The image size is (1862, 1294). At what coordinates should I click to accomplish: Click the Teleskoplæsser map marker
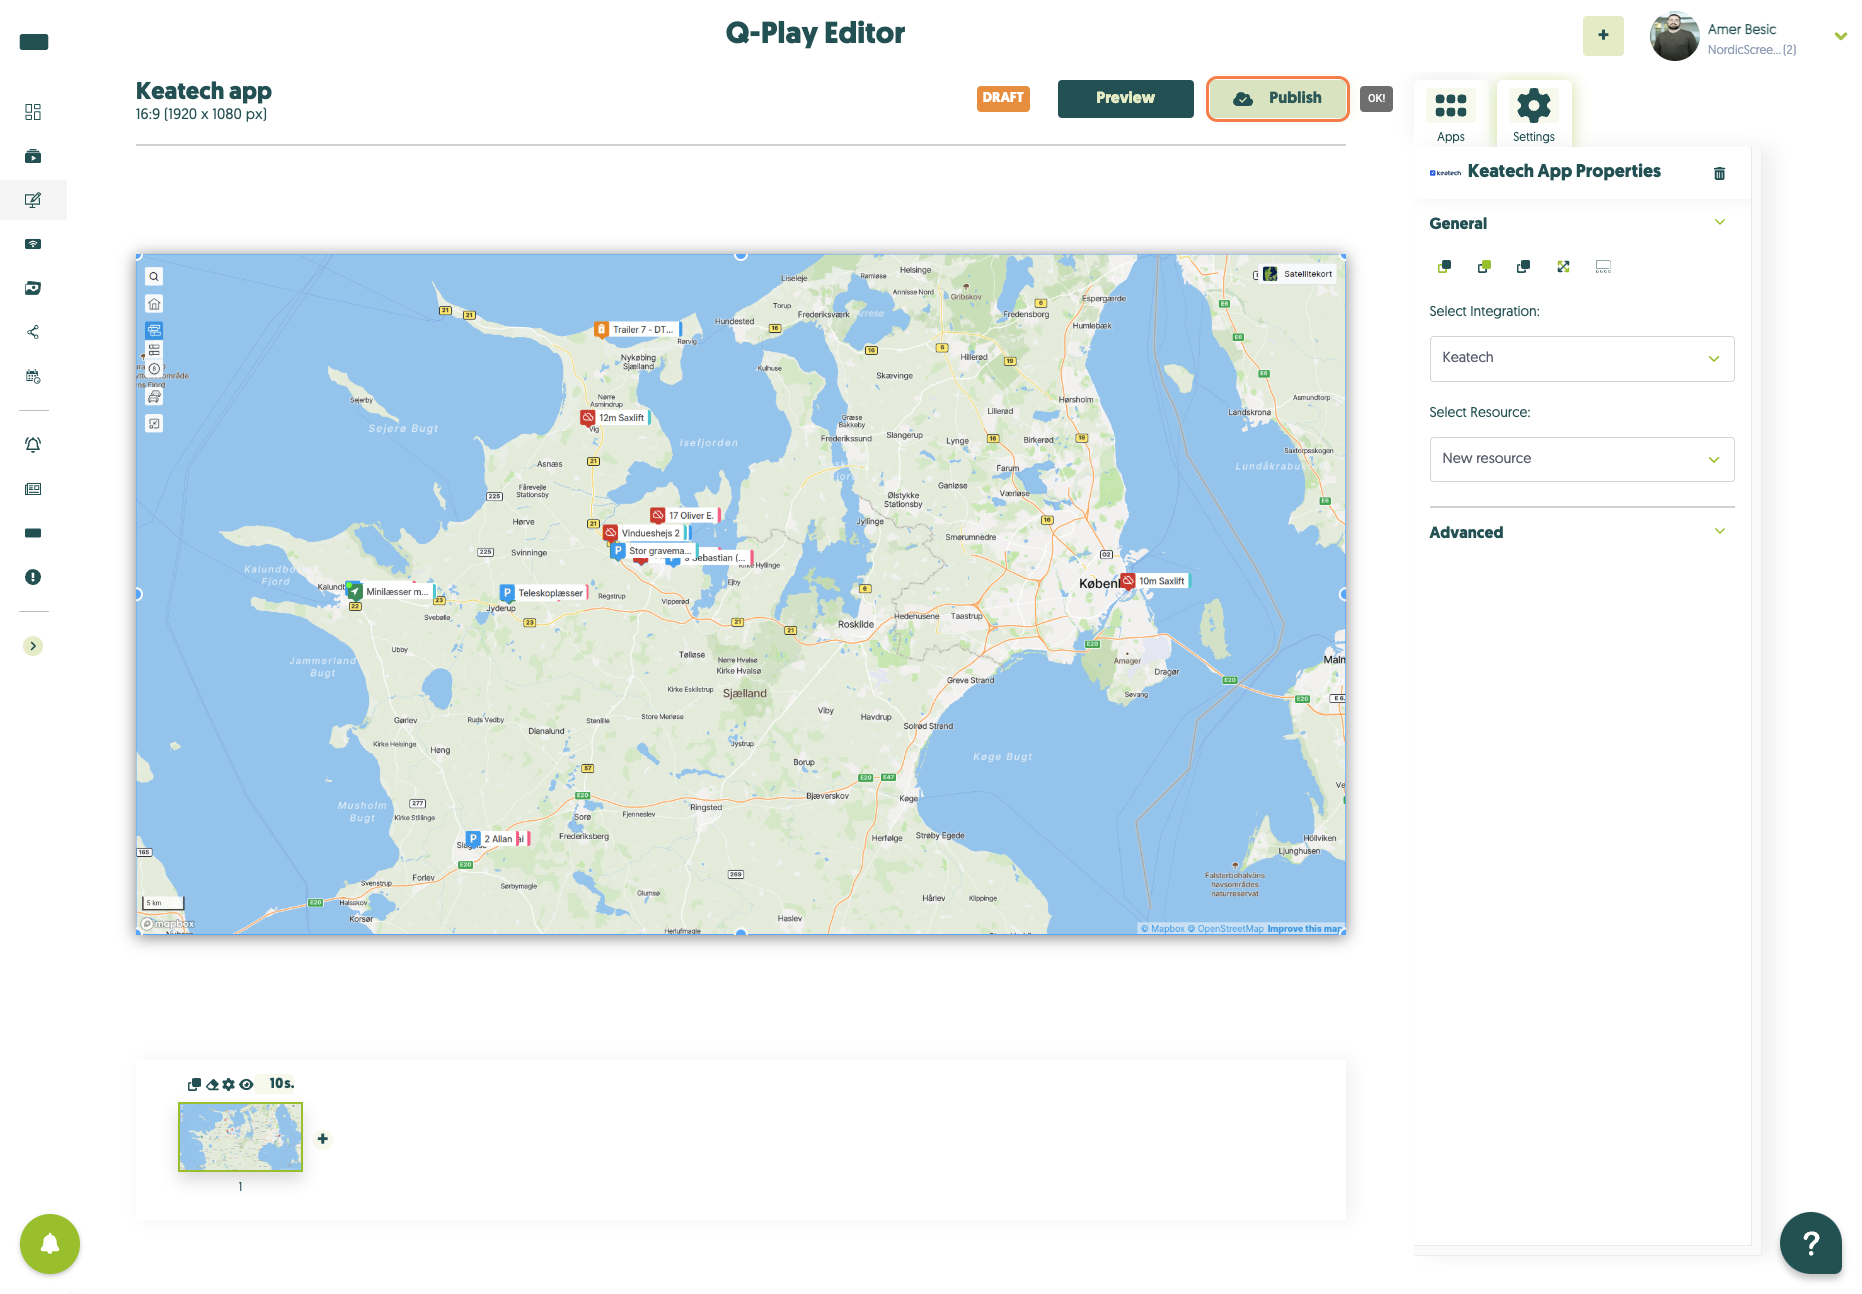tap(545, 593)
